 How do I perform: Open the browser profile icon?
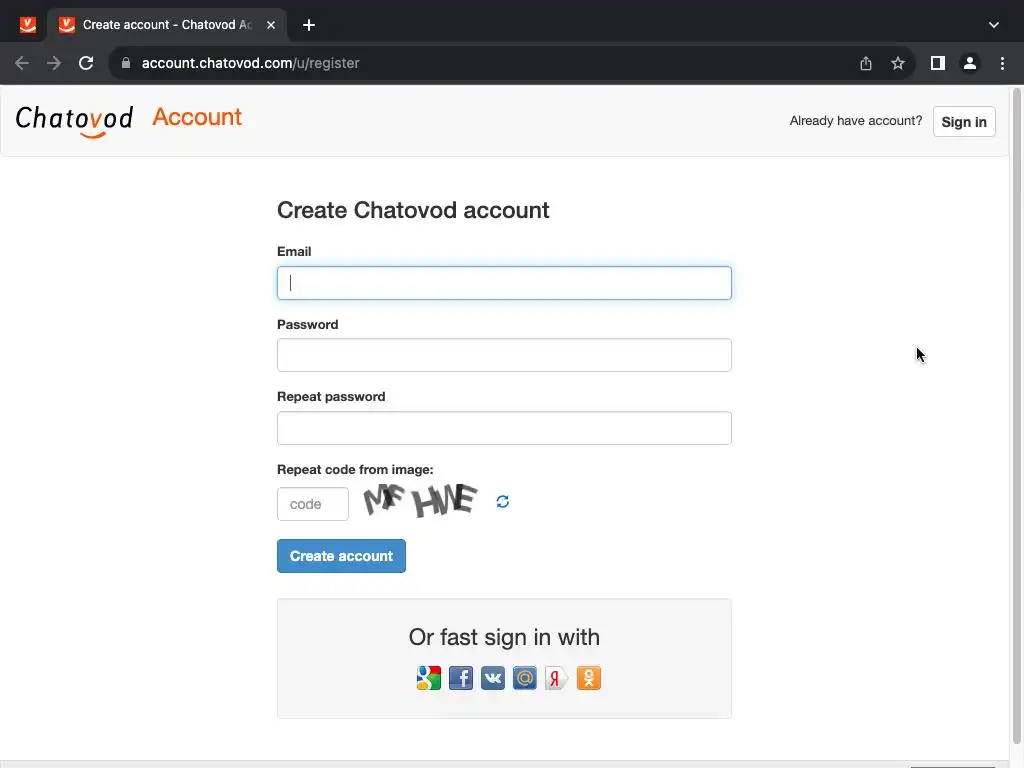969,63
